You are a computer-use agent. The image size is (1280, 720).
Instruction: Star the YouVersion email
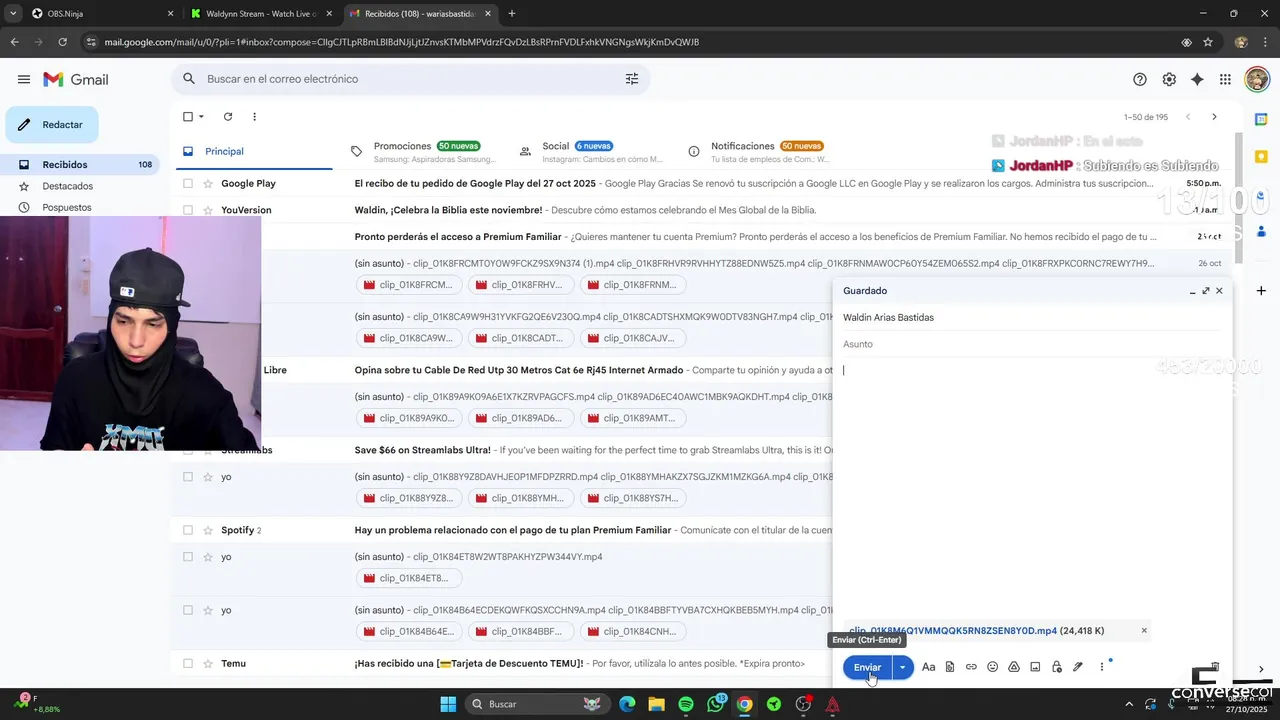[208, 210]
